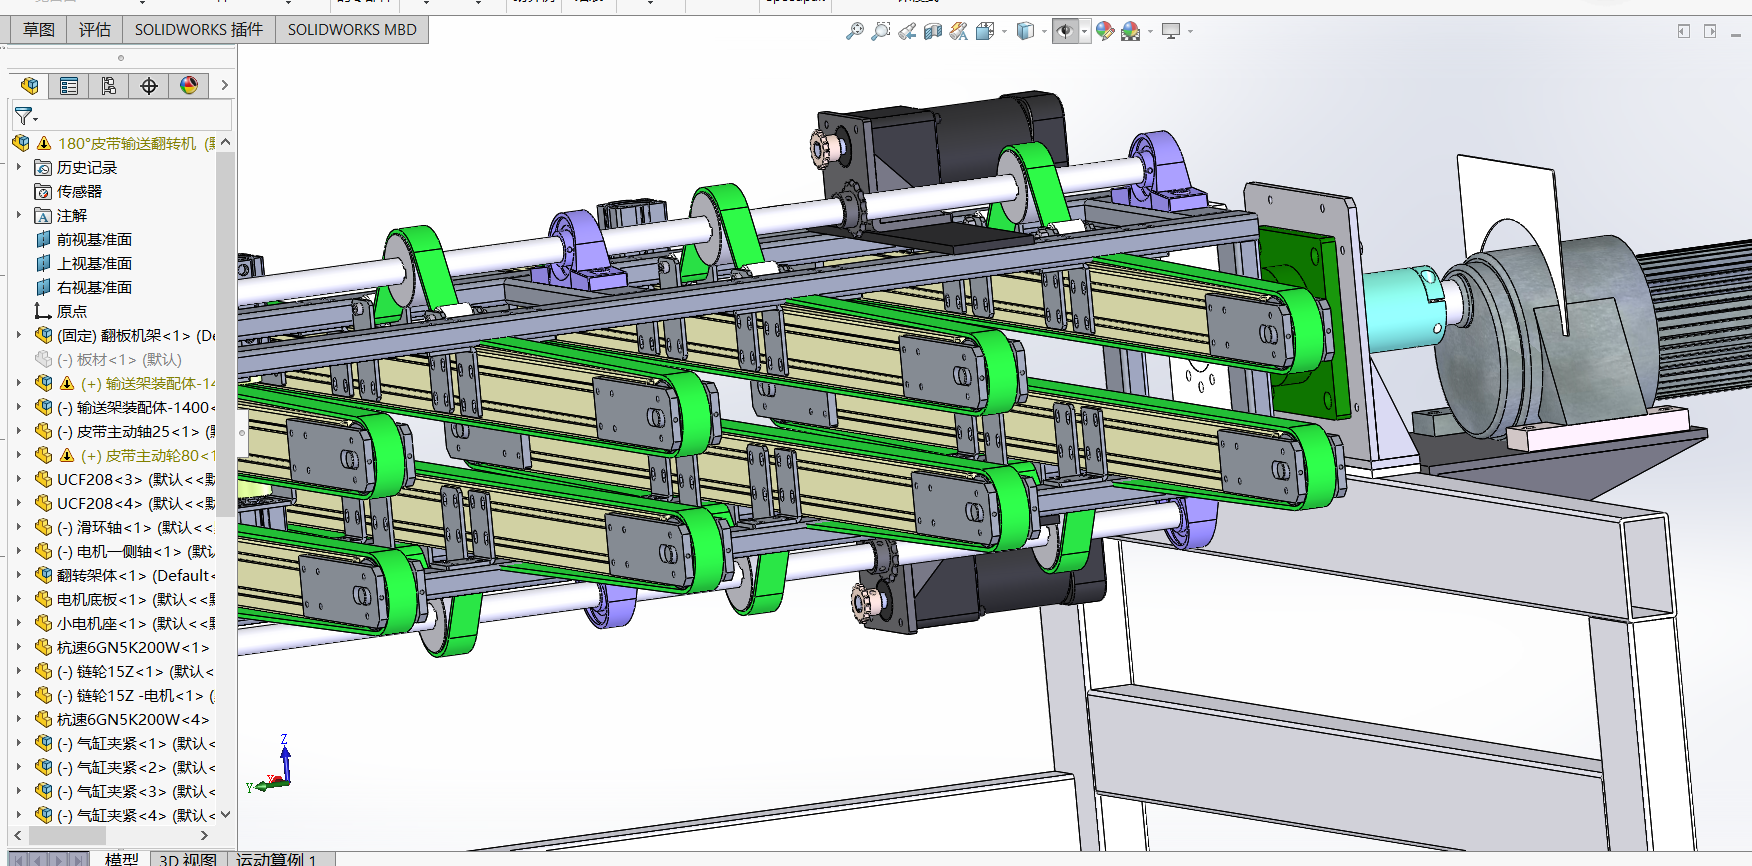
Task: Show more manager tabs with right chevron
Action: [x=225, y=86]
